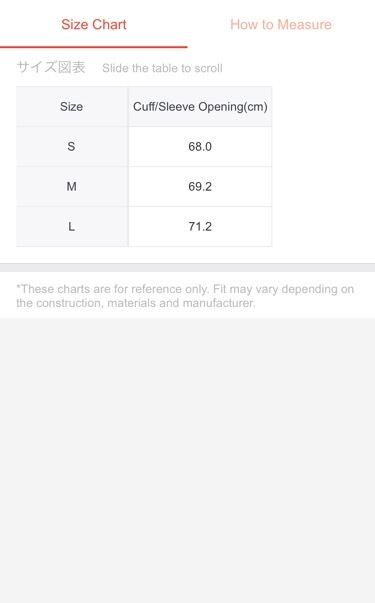Viewport: 375px width, 603px height.
Task: Click the gray divider bar below the table
Action: coord(187,268)
